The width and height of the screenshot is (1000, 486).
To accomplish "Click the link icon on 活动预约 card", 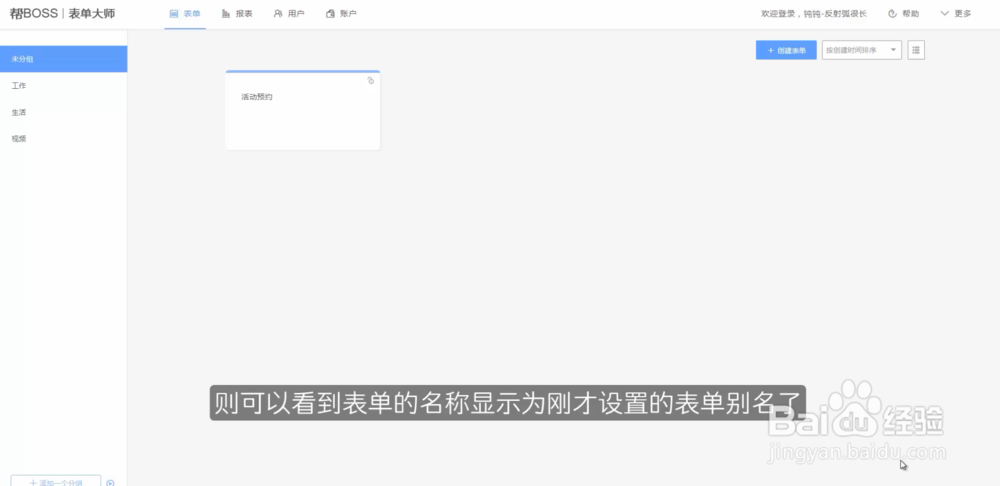I will [x=371, y=80].
